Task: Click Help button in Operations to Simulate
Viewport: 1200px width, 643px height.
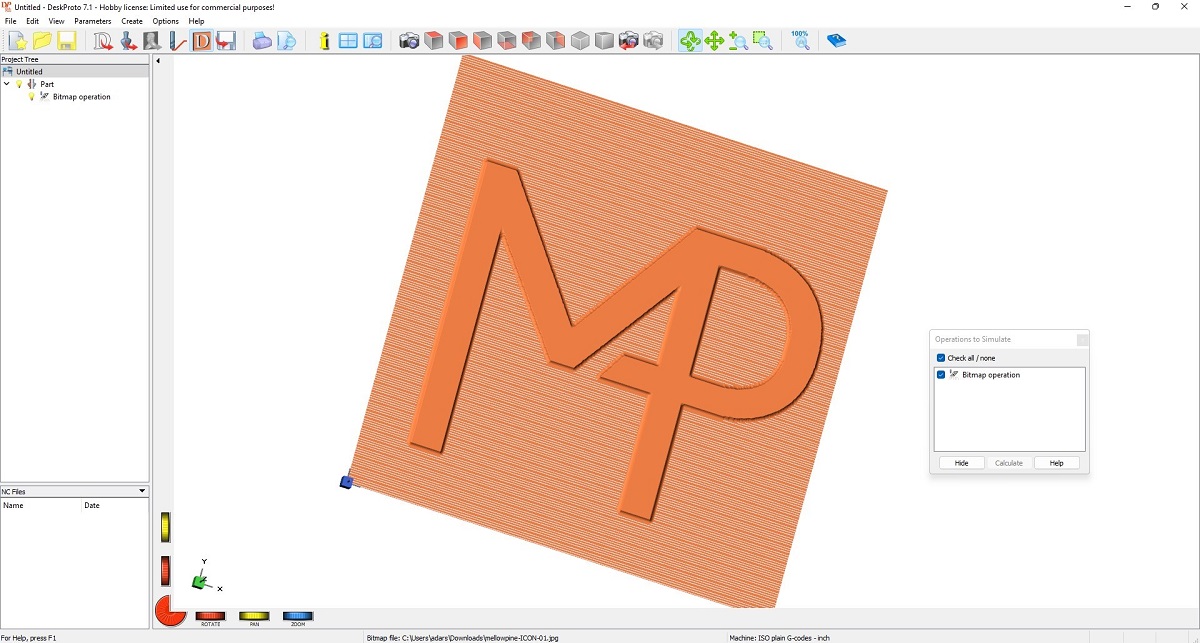Action: (x=1057, y=463)
